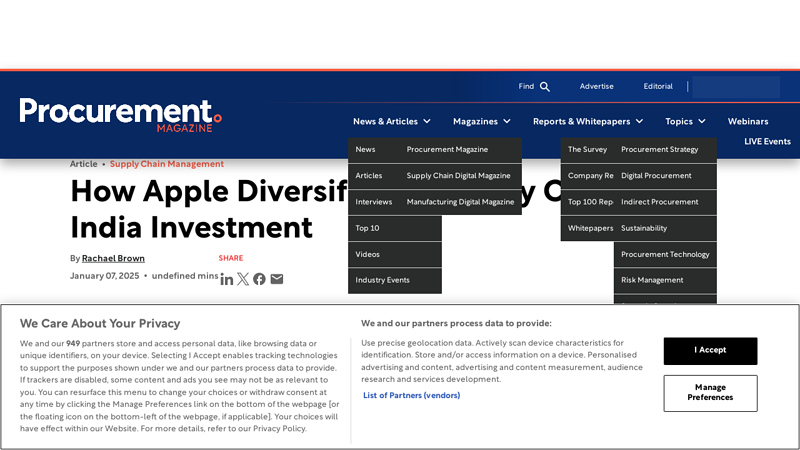Open List of Partners (vendors) link

[x=411, y=395]
